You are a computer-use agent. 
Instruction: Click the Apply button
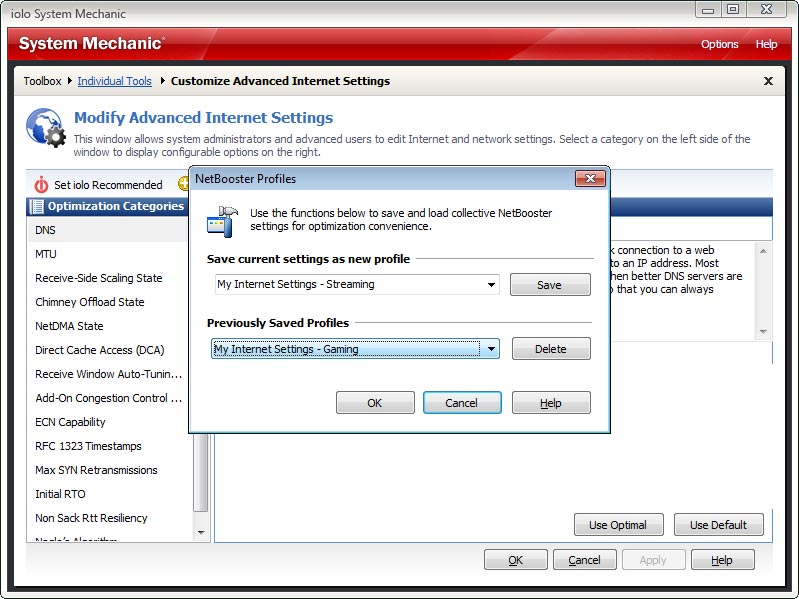point(653,560)
